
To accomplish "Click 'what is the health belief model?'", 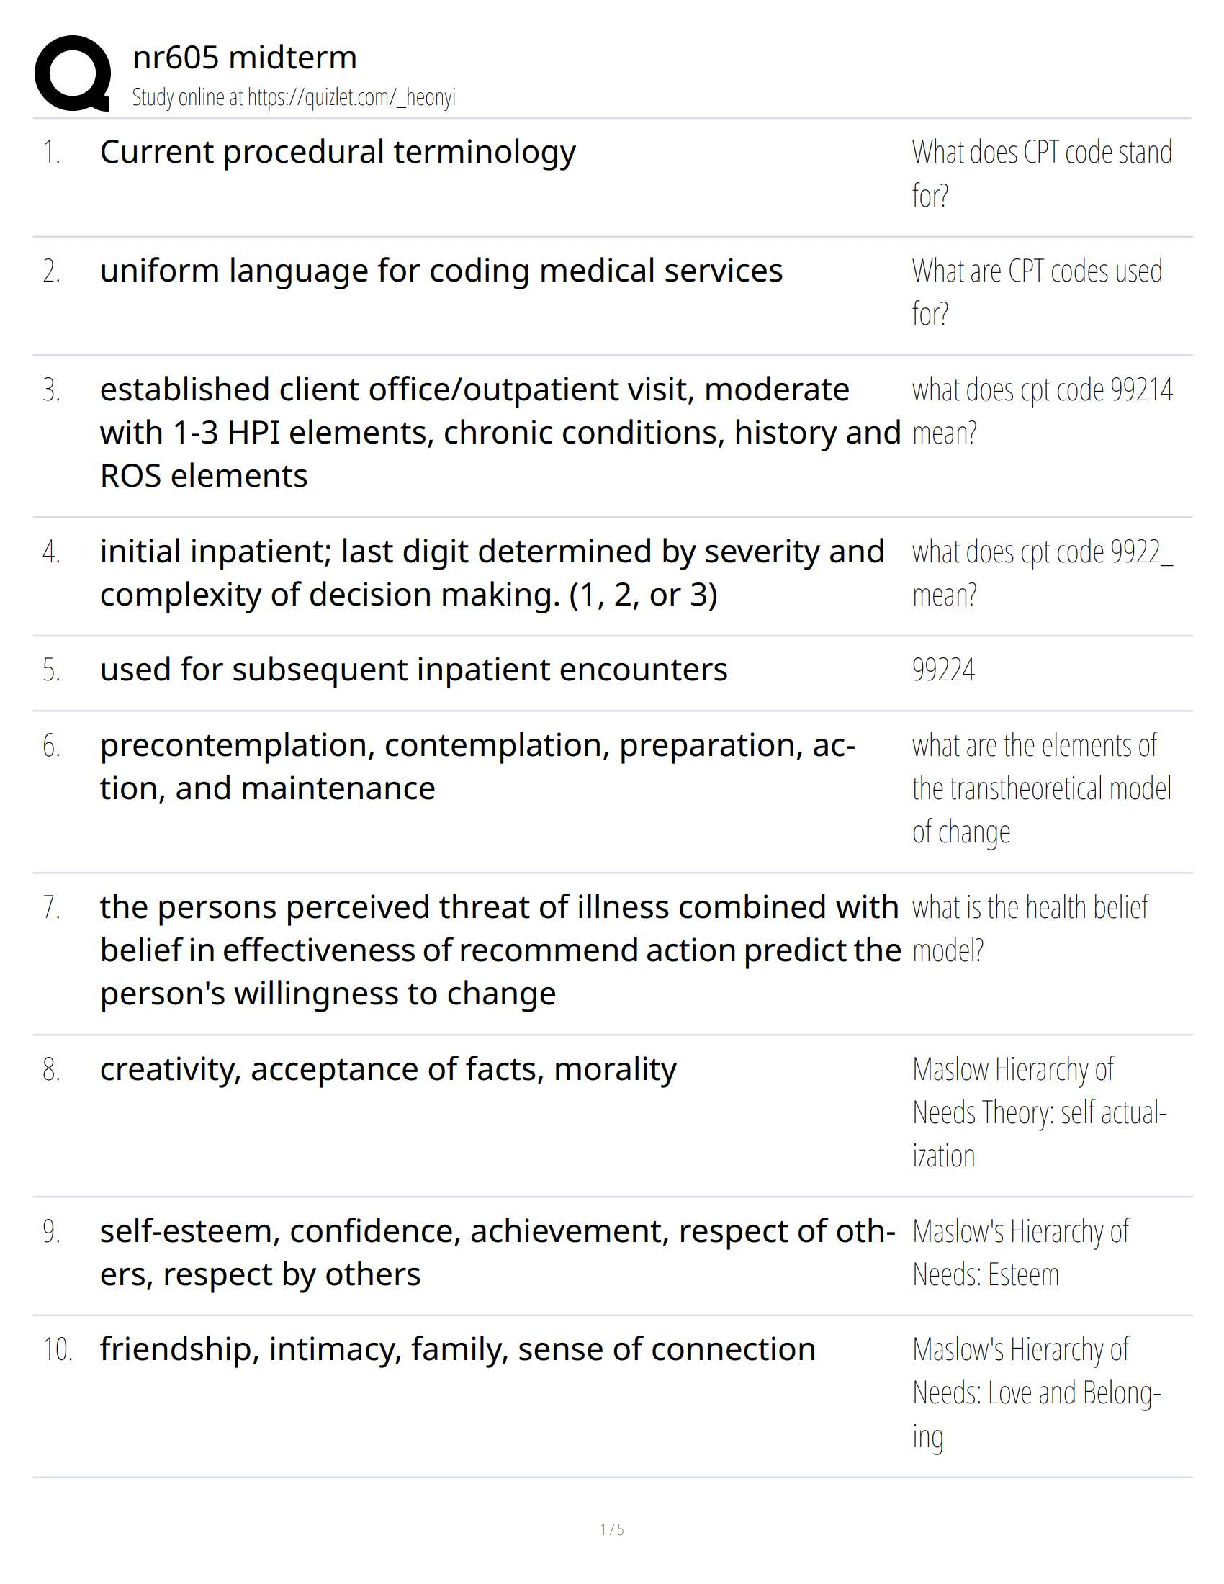I will [x=1029, y=928].
